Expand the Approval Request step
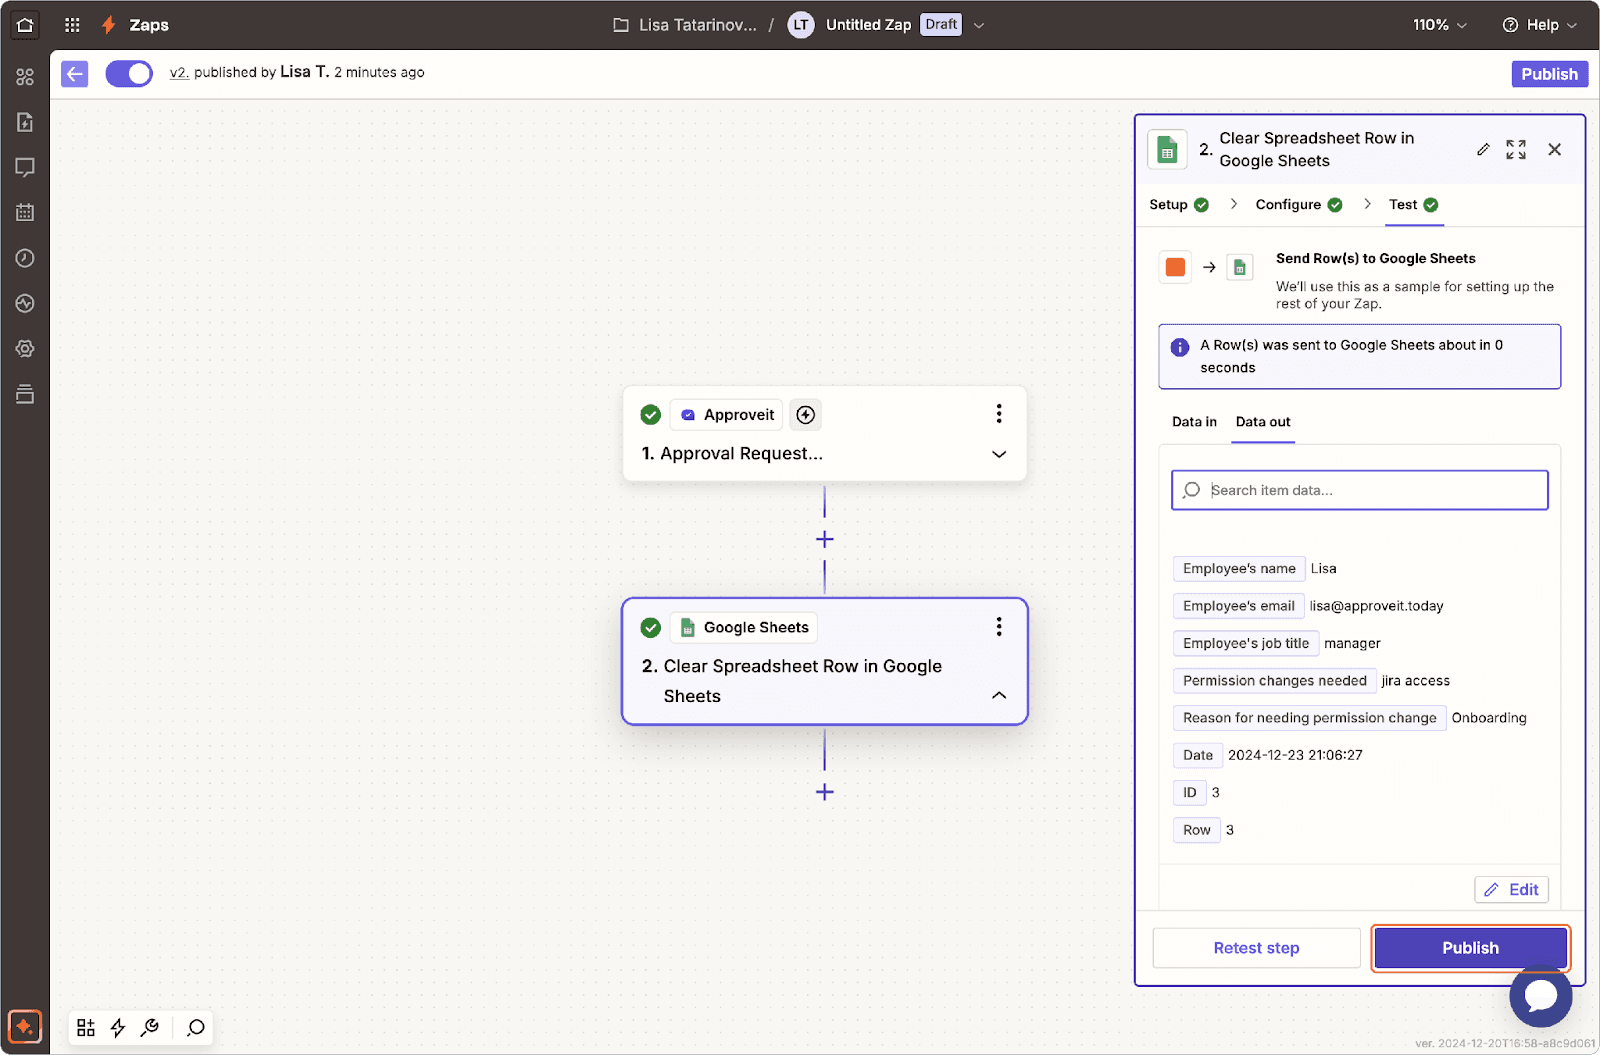This screenshot has width=1600, height=1055. (x=998, y=454)
